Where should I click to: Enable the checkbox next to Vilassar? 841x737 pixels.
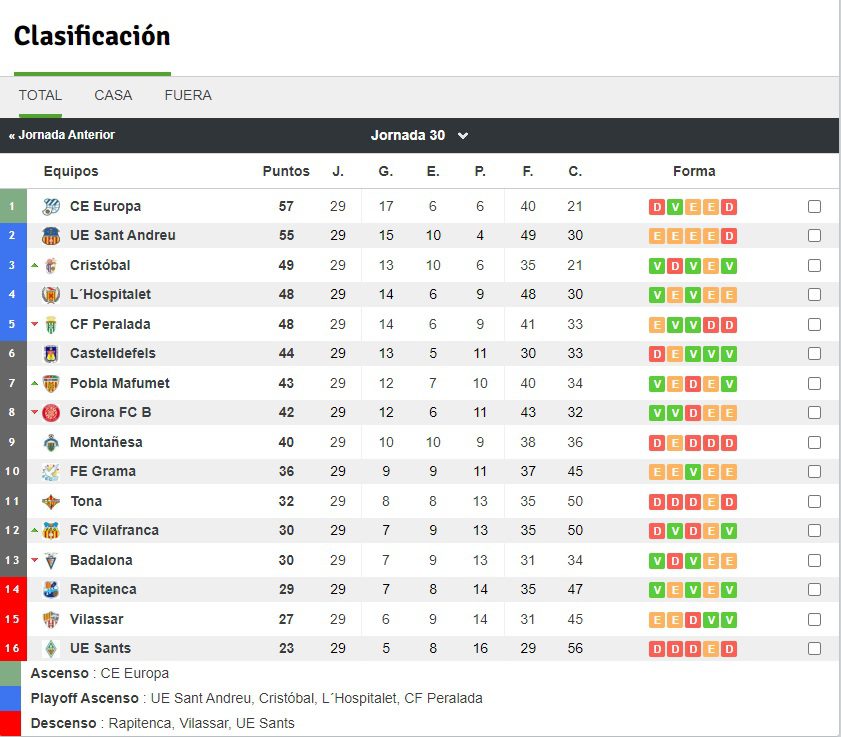point(814,619)
